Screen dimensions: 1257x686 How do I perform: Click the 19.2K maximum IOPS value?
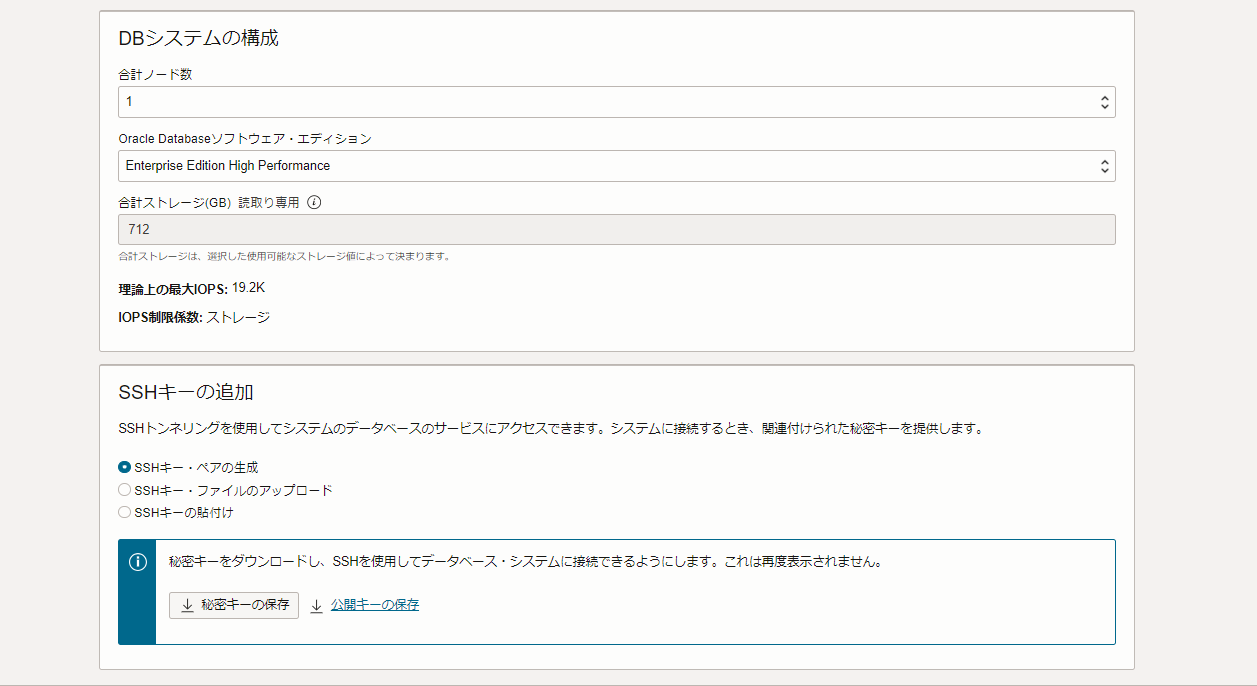[248, 289]
